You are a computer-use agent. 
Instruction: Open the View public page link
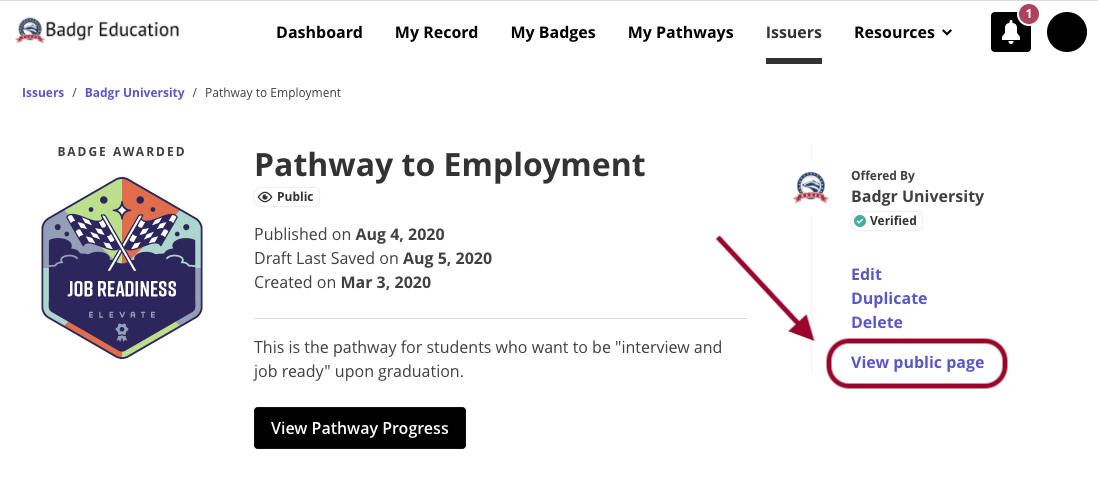917,362
